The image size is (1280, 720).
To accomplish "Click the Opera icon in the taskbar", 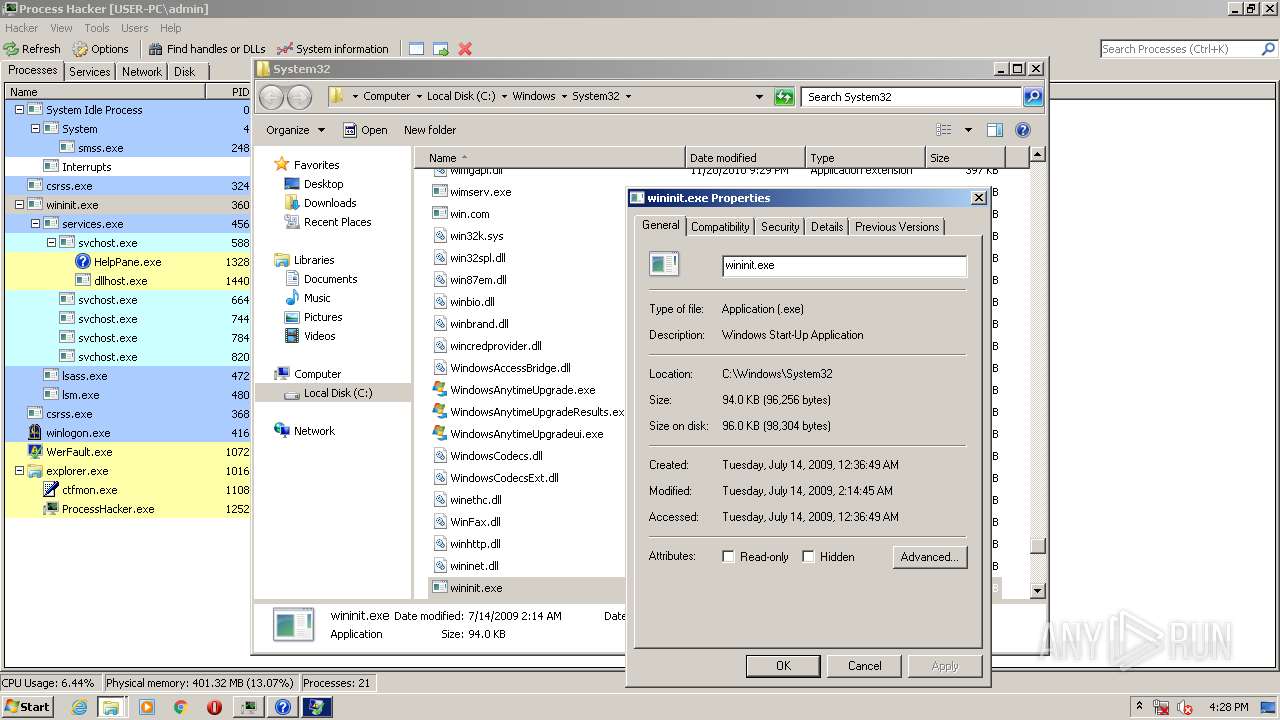I will [x=214, y=707].
